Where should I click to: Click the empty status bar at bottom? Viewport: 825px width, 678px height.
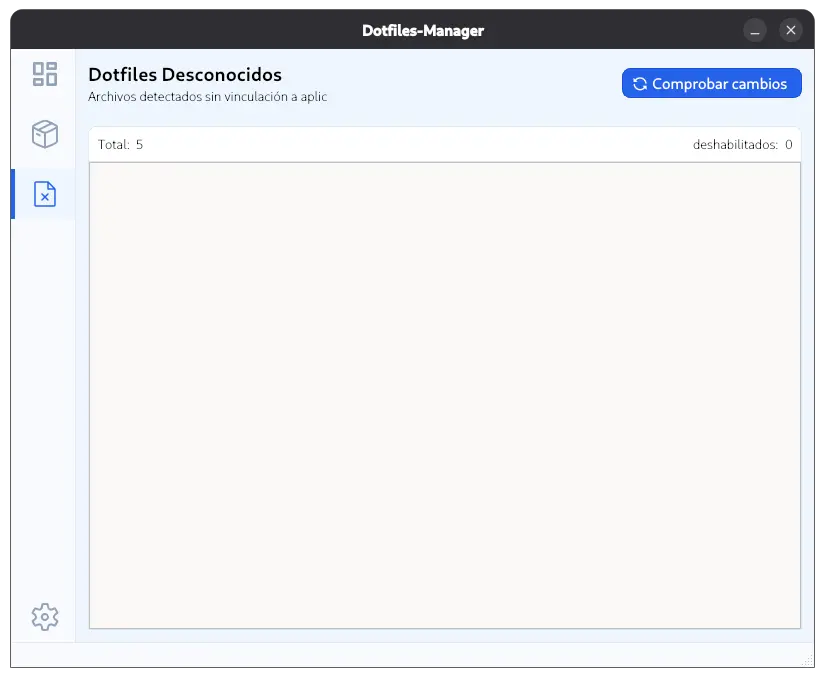tap(400, 656)
